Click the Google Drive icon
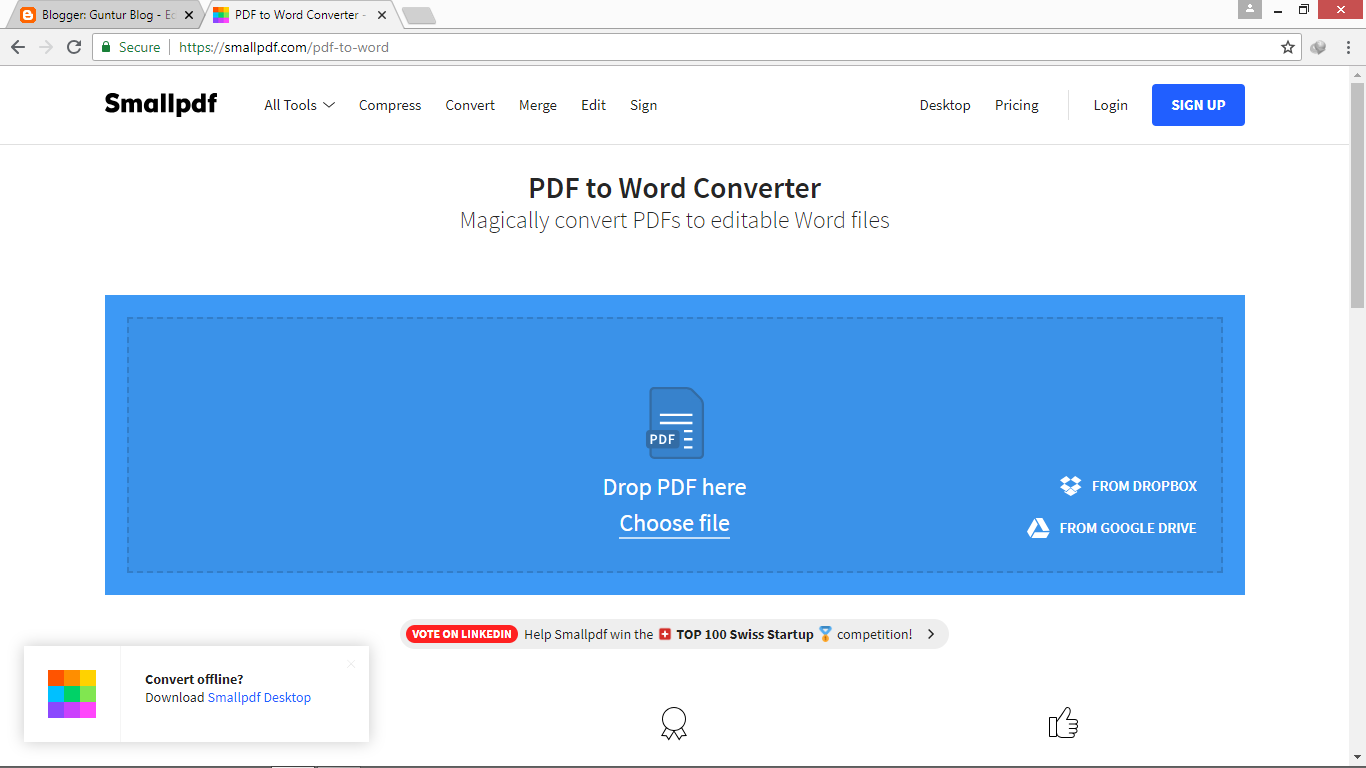The image size is (1366, 768). (1038, 528)
